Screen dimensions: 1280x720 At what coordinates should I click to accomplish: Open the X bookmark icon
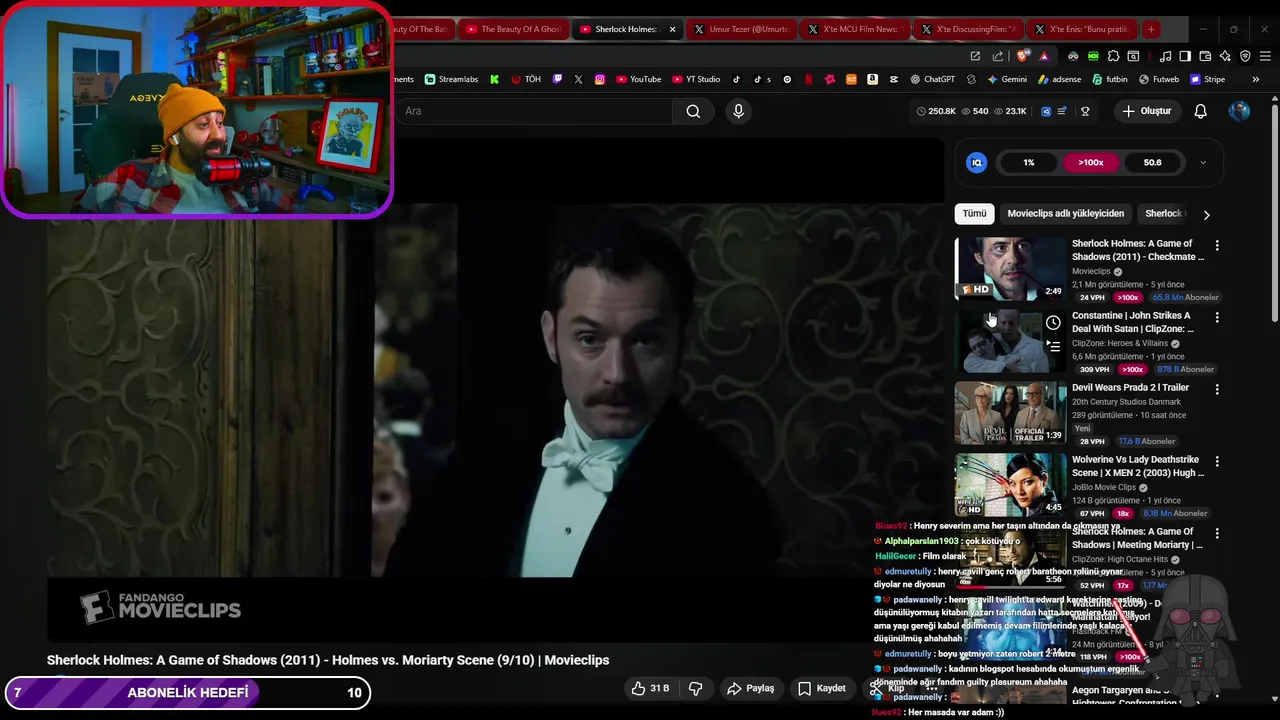tap(578, 79)
